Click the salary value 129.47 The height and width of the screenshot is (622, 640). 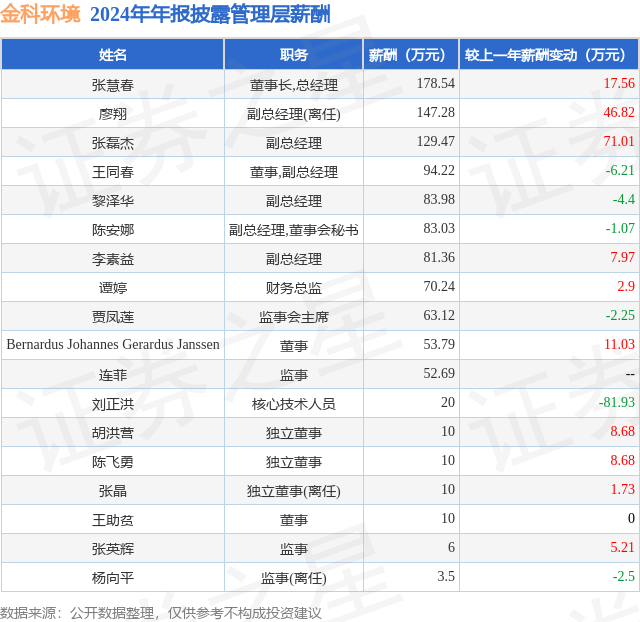coord(436,142)
